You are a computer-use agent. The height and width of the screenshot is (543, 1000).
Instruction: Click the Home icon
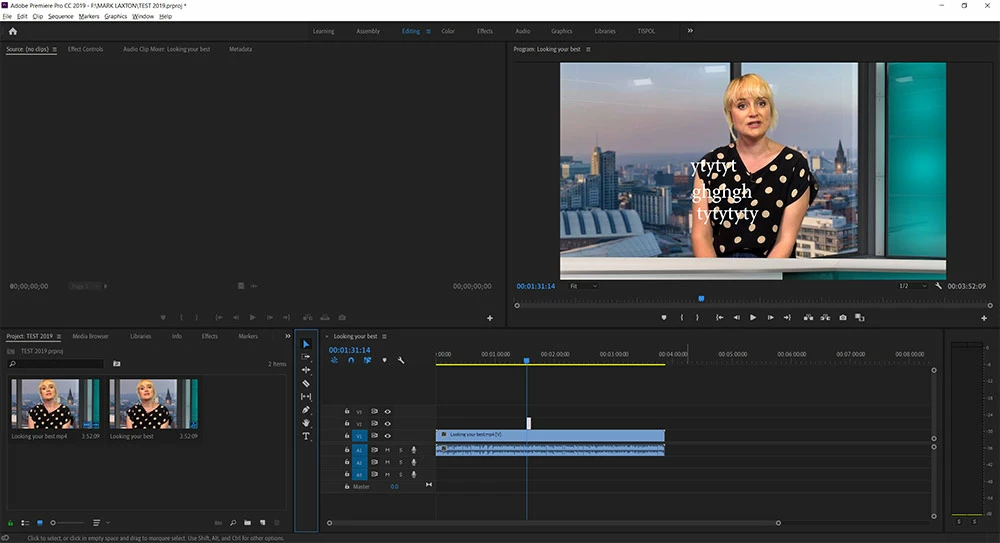[13, 31]
